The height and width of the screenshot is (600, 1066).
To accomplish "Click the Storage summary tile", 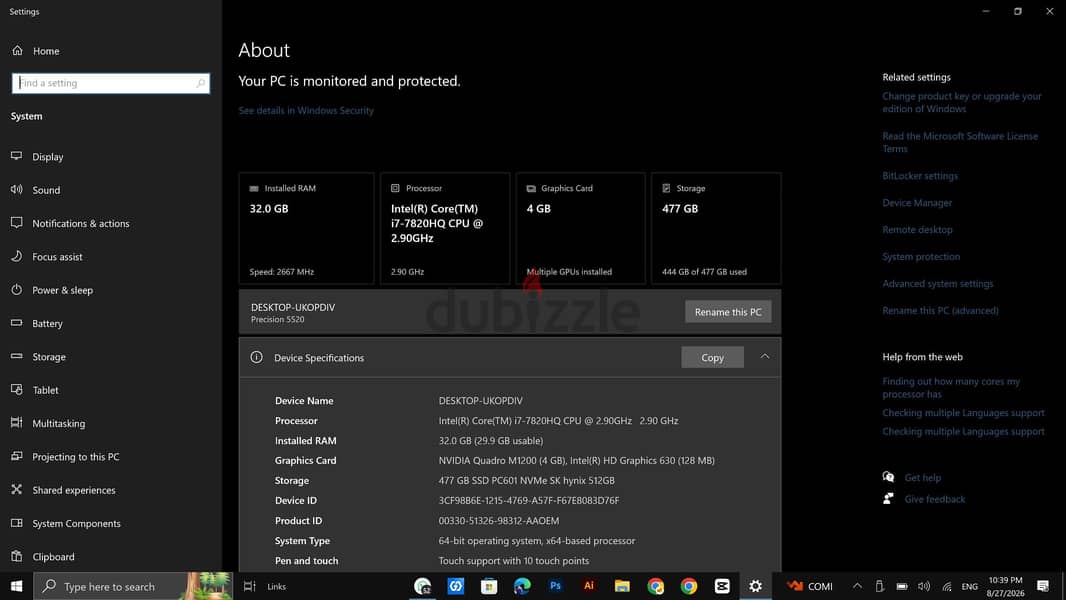I will (716, 228).
